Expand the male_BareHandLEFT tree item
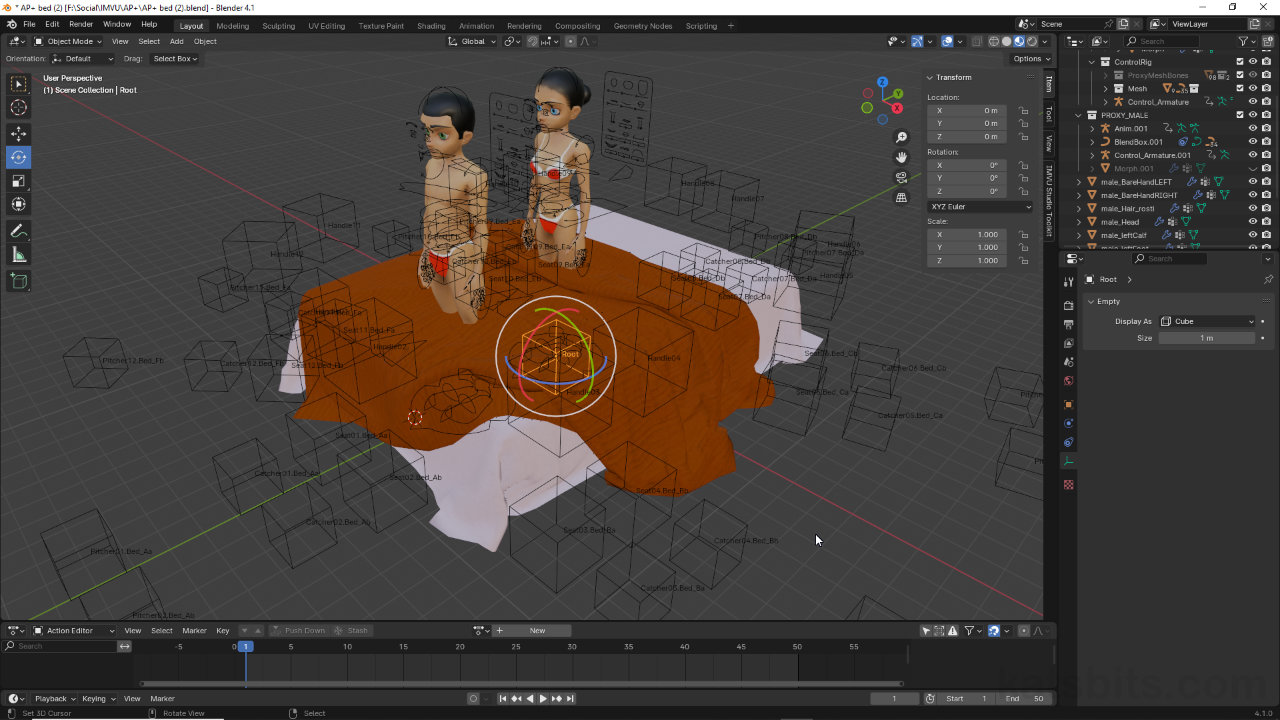 coord(1079,182)
